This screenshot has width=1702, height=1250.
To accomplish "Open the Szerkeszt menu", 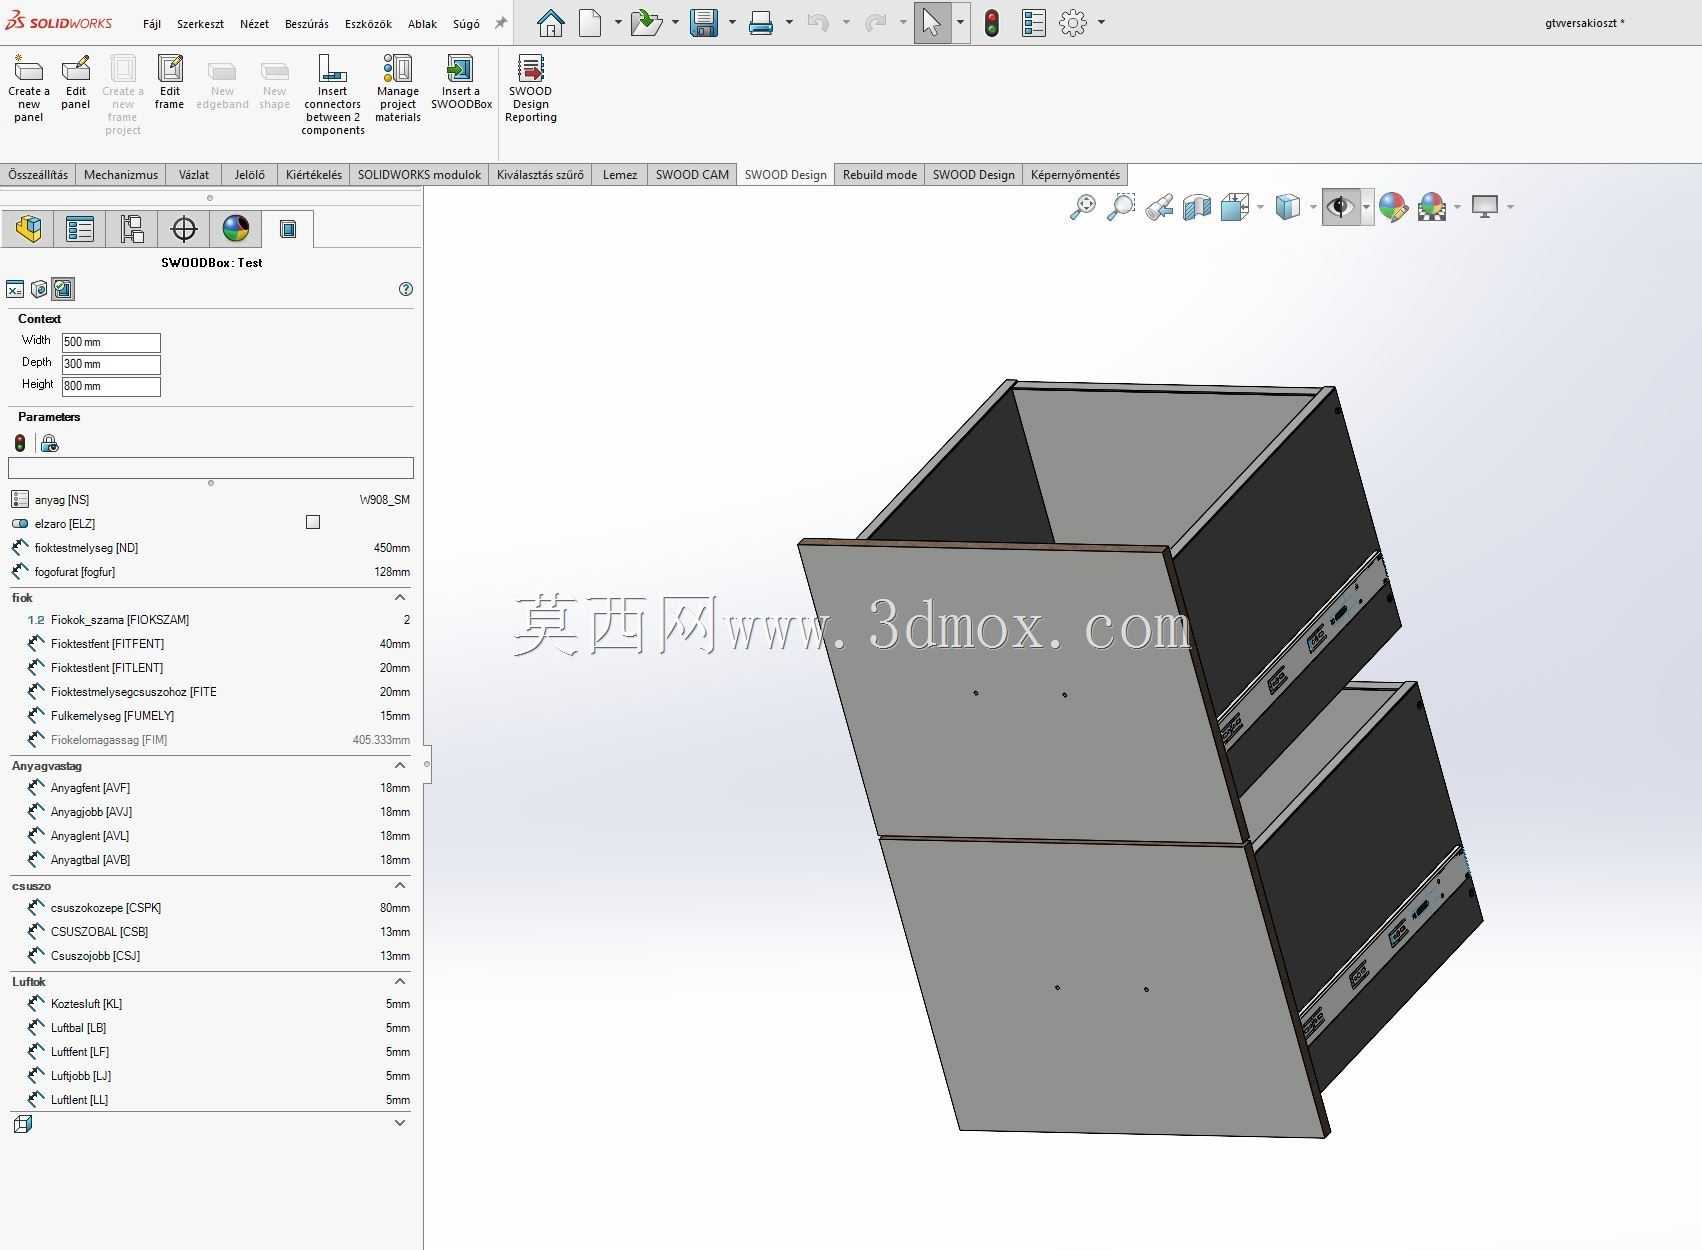I will click(200, 24).
